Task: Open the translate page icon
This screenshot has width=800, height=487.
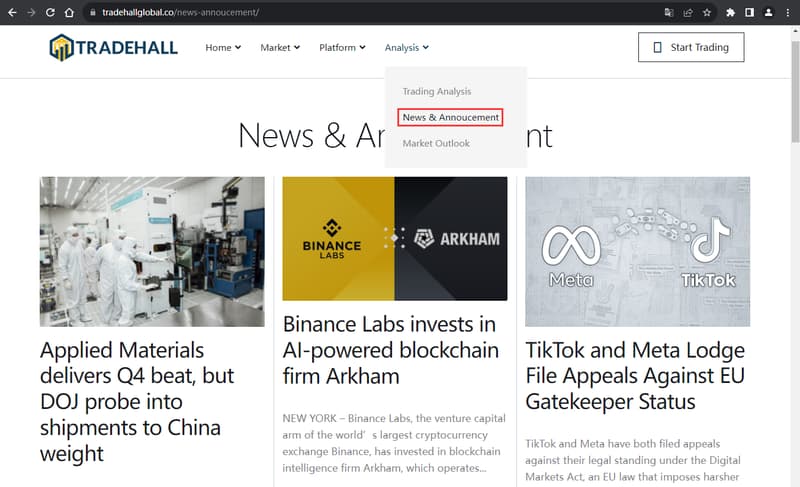Action: (x=669, y=12)
